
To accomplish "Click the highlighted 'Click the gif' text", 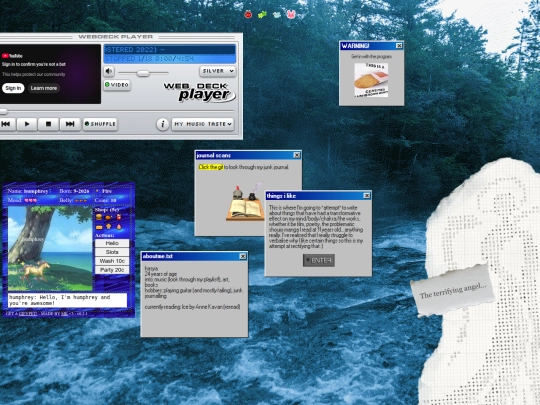I will (x=211, y=167).
